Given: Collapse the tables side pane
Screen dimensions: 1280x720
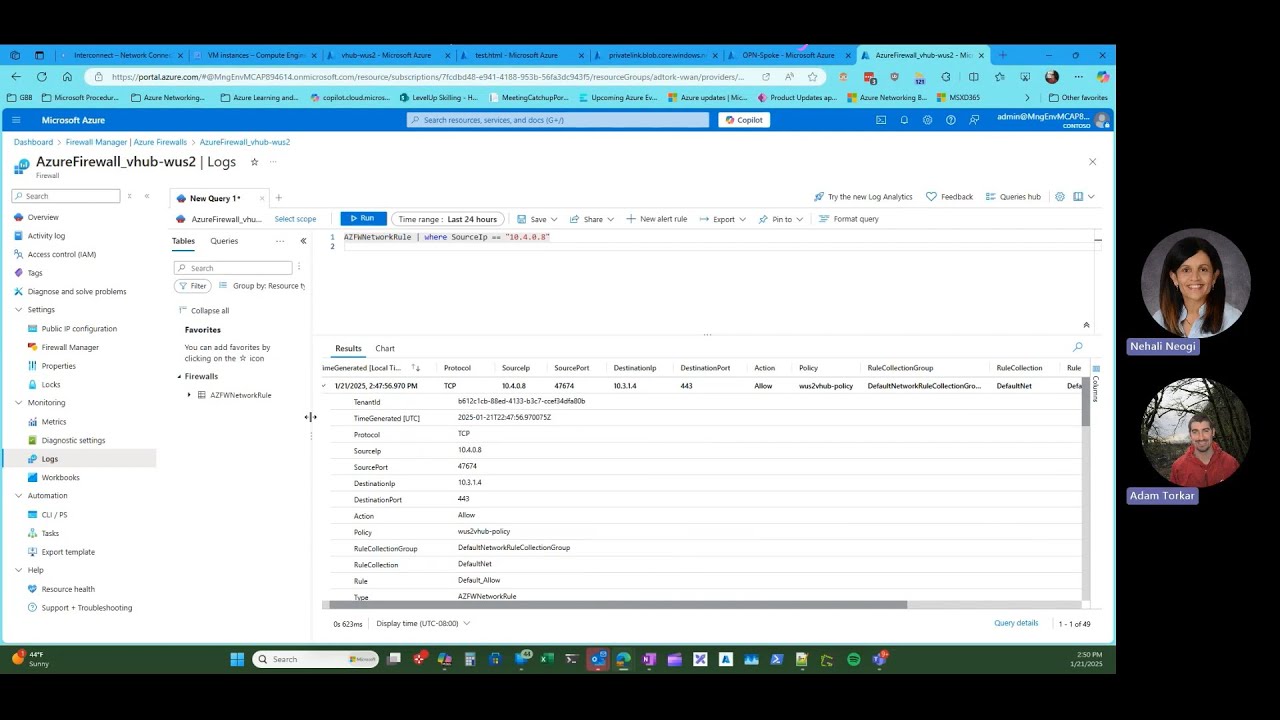Looking at the screenshot, I should pyautogui.click(x=303, y=241).
